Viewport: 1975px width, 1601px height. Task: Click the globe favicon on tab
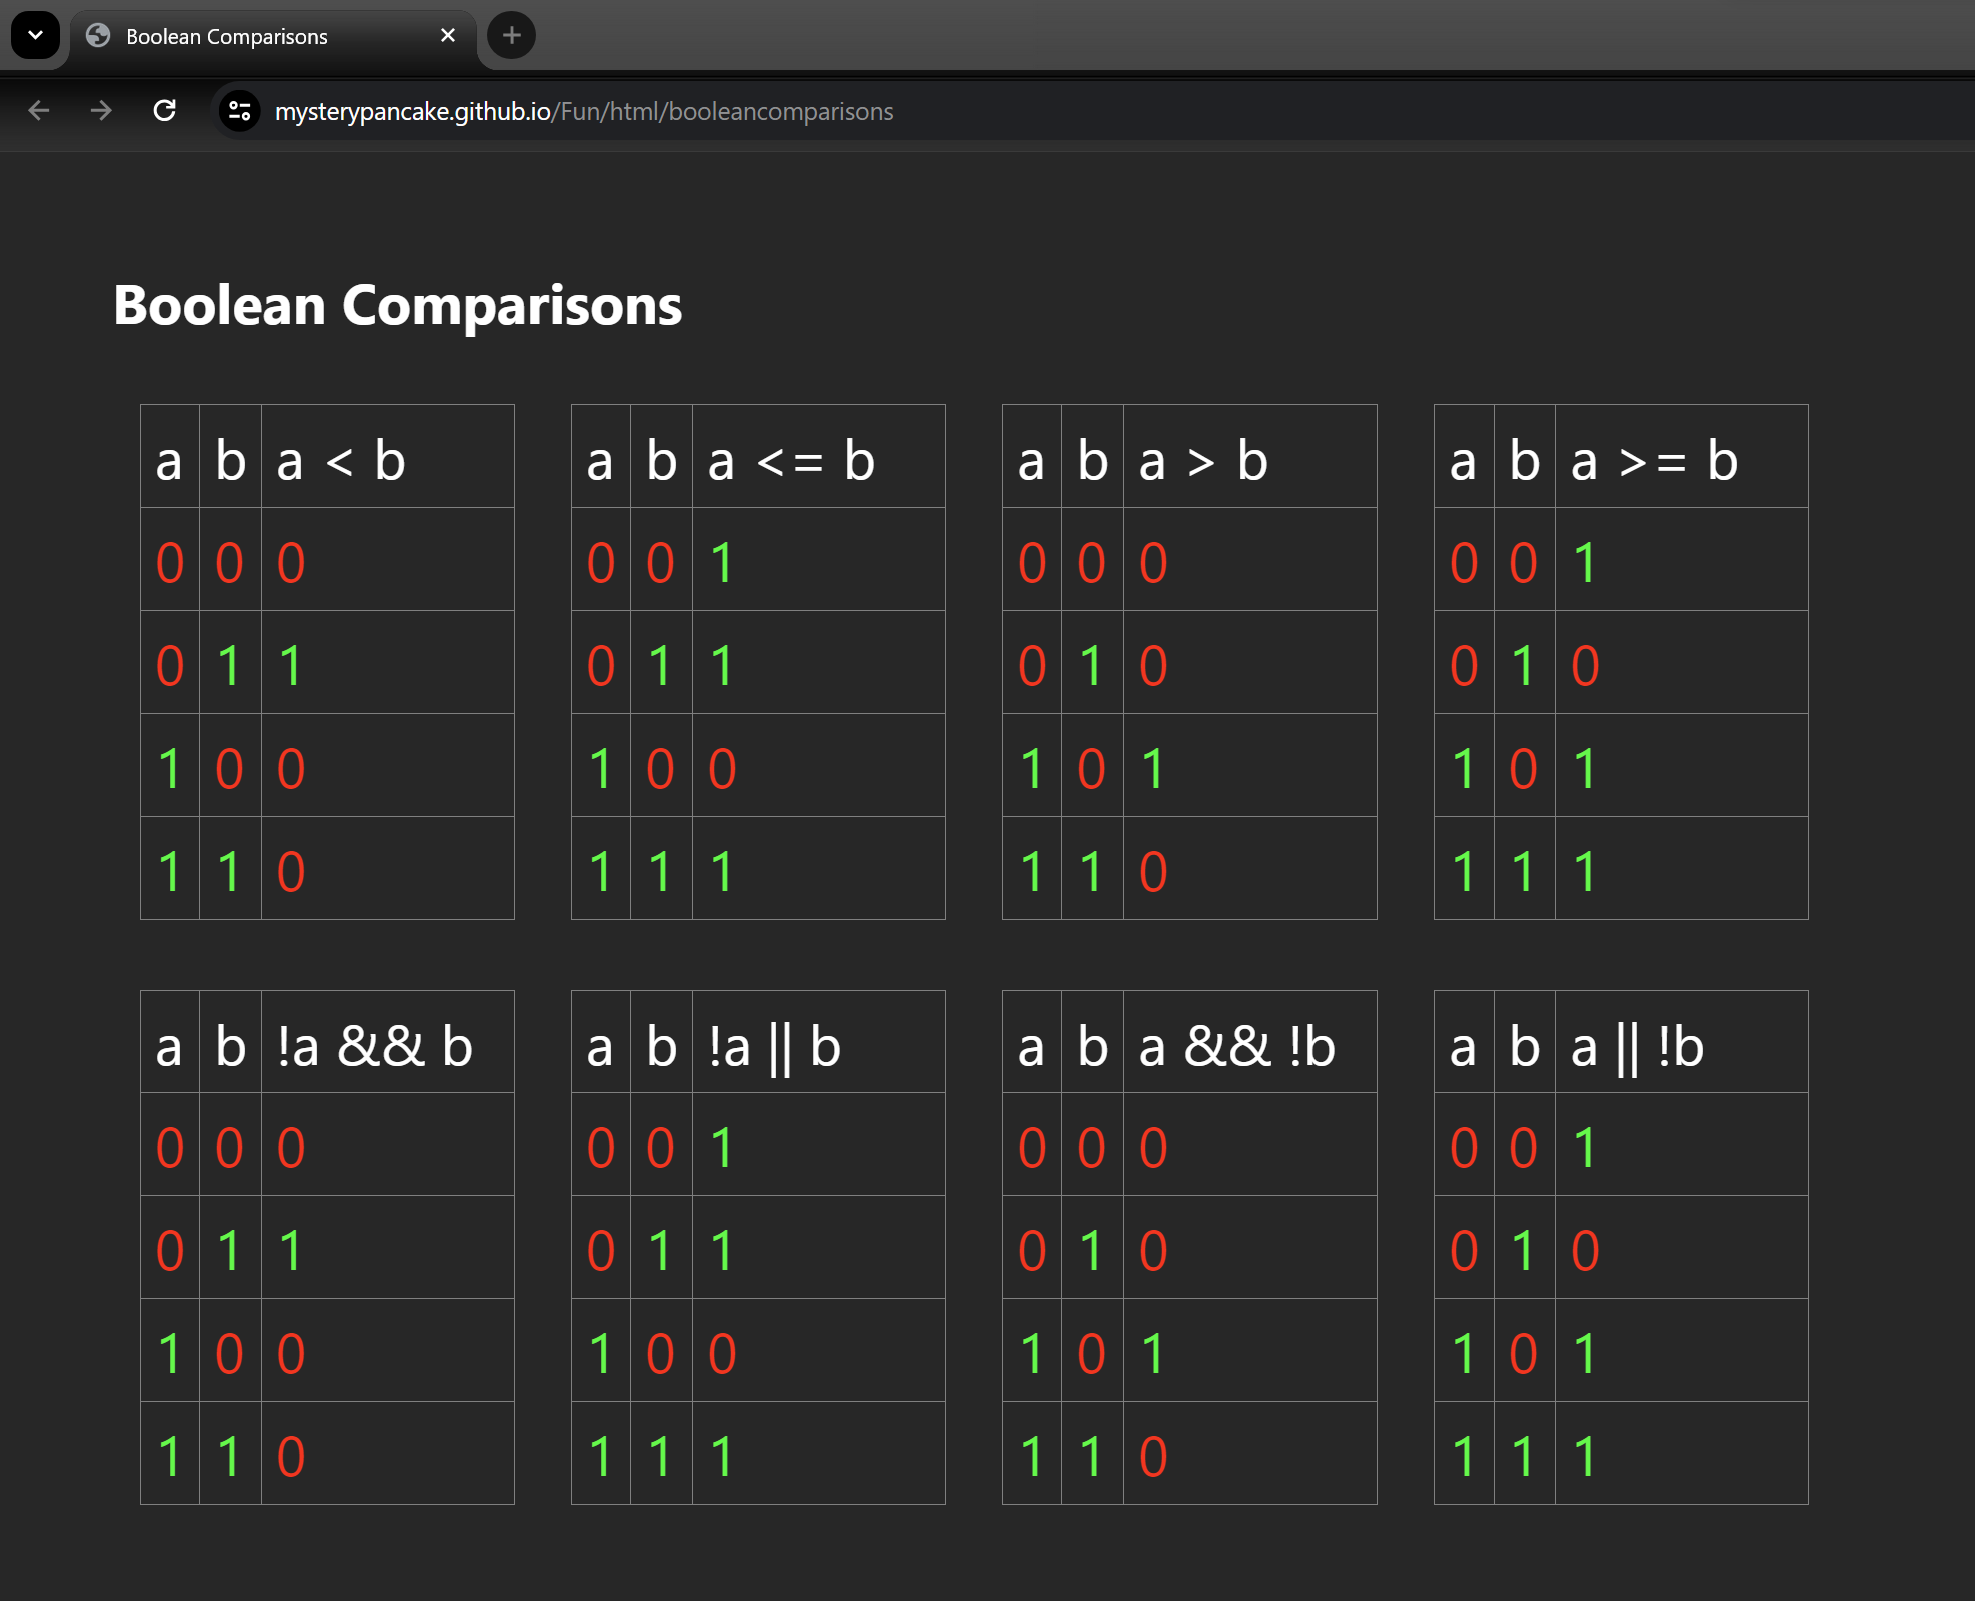tap(98, 36)
